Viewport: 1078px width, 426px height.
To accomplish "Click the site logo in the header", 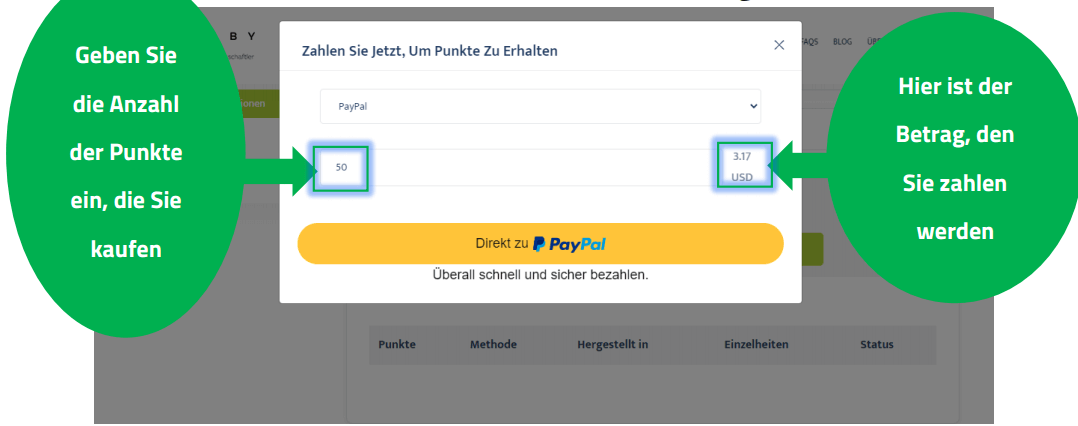I will point(243,40).
